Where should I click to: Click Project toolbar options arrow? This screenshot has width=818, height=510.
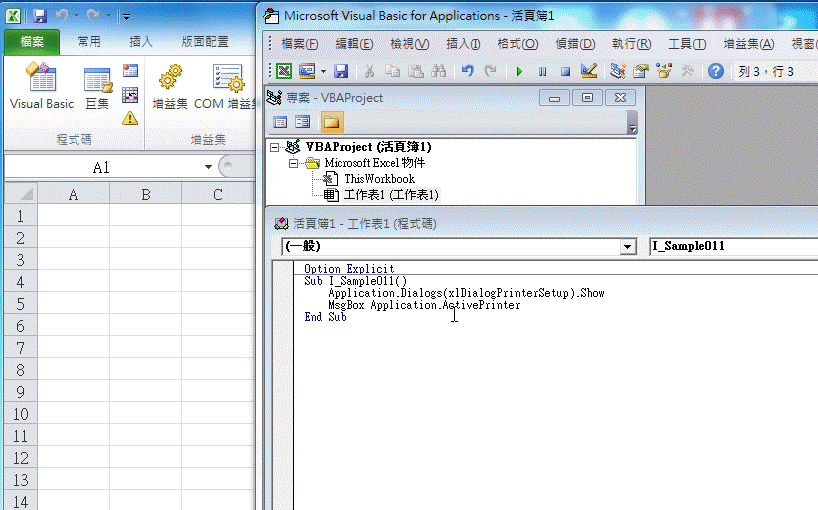coord(632,123)
